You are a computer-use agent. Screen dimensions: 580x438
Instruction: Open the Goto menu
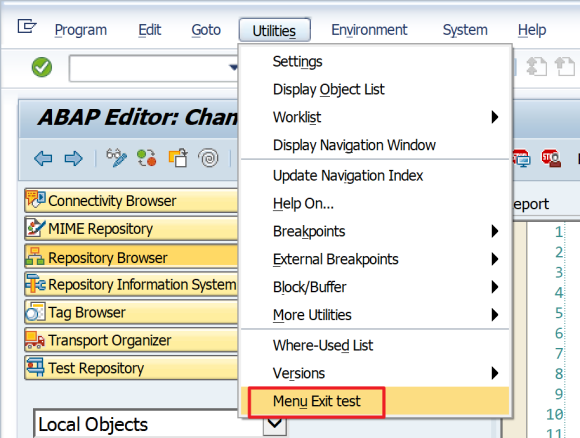click(x=206, y=30)
